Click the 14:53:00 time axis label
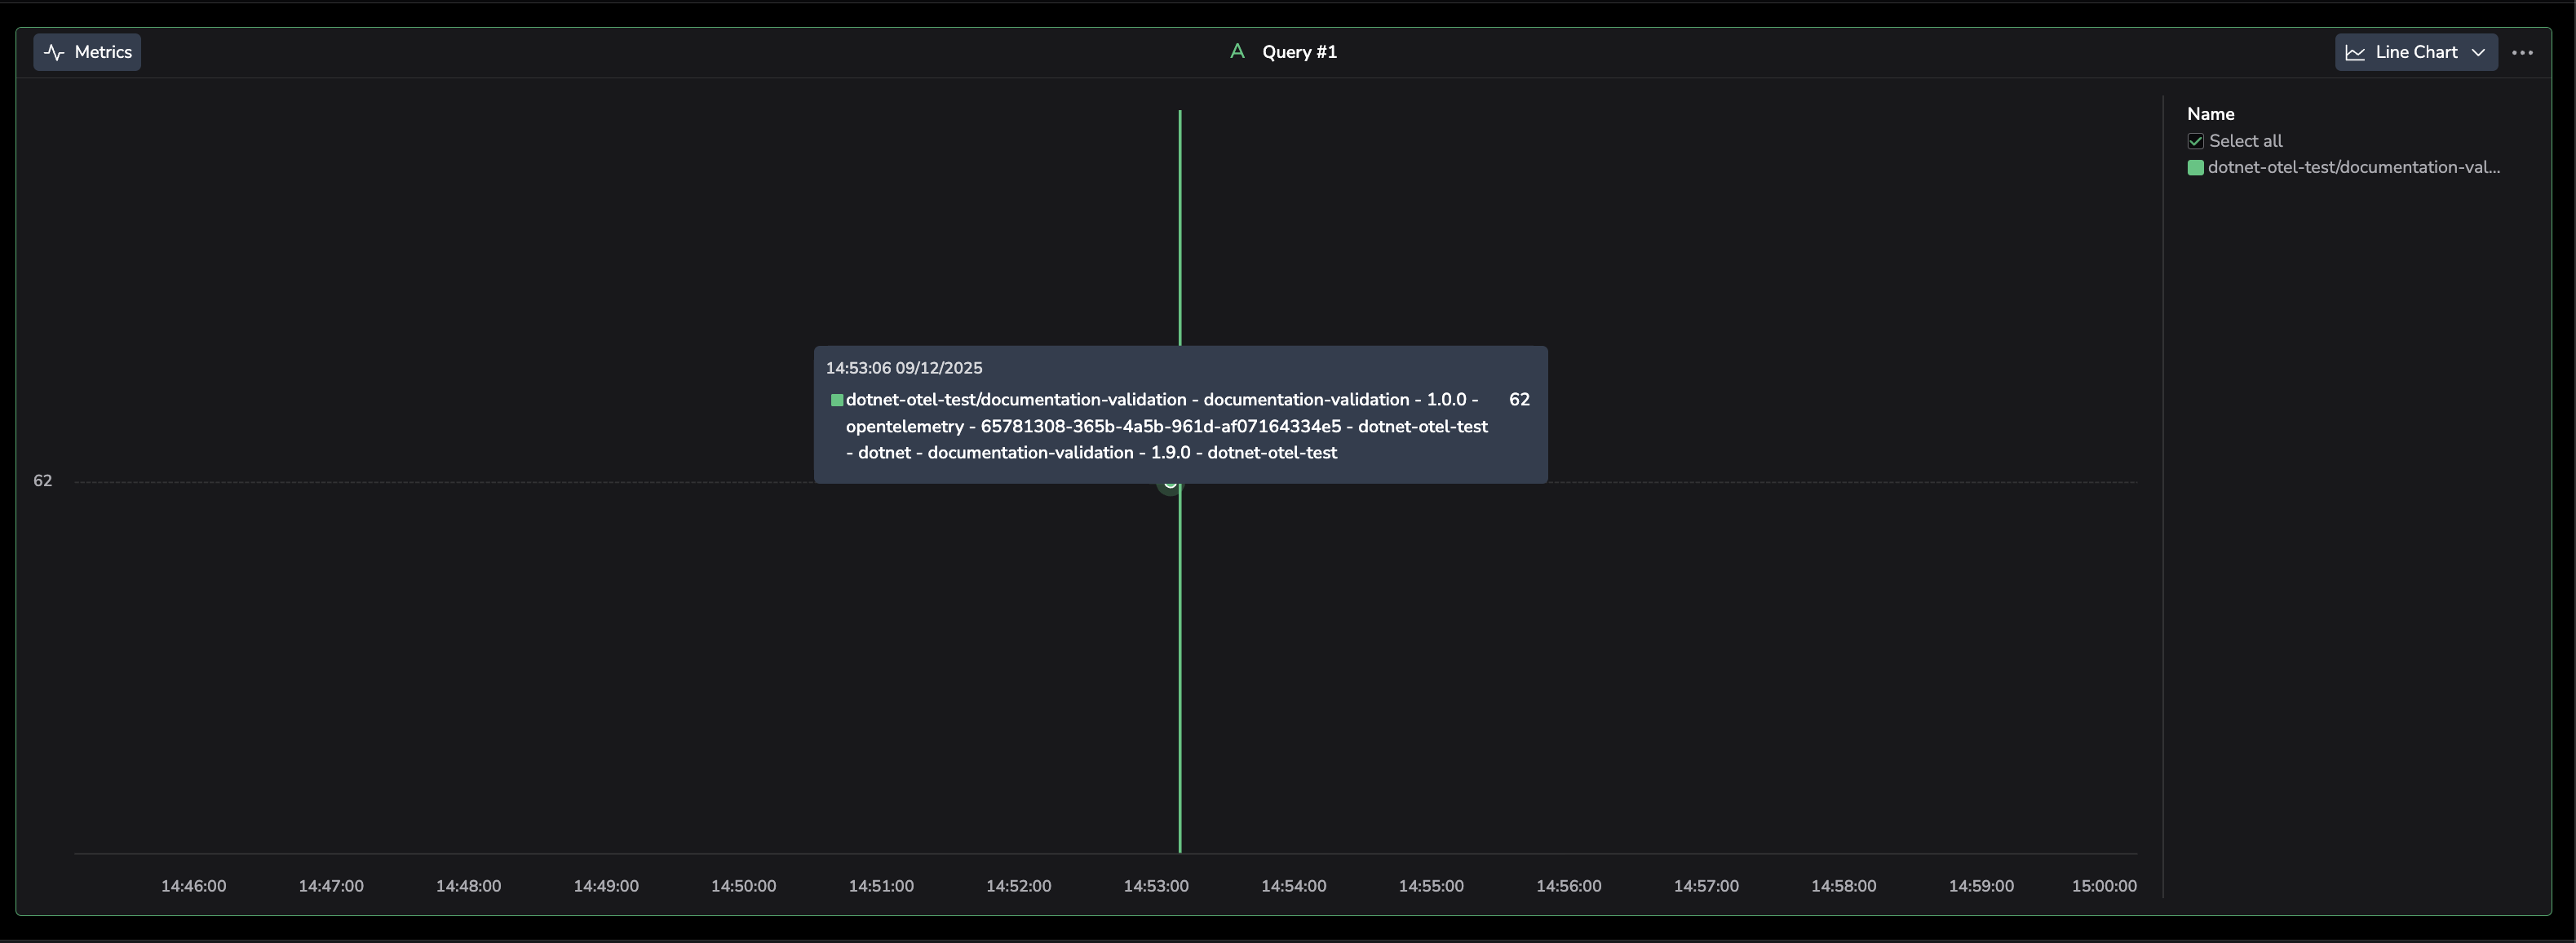The image size is (2576, 943). point(1155,886)
